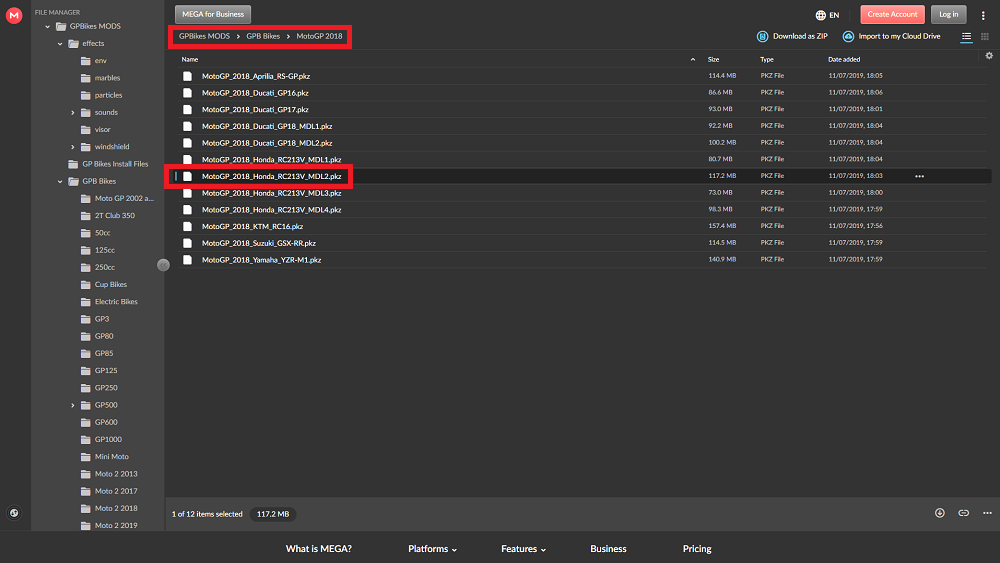This screenshot has width=1000, height=563.
Task: Click the folder icon next to marbles
Action: pyautogui.click(x=86, y=78)
